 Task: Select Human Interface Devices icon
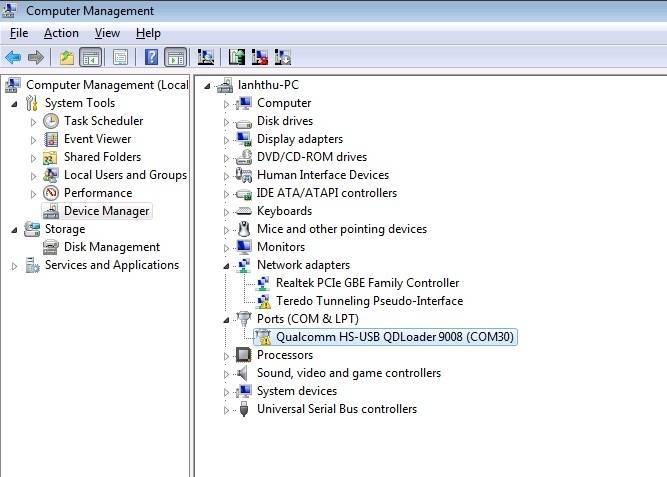244,175
